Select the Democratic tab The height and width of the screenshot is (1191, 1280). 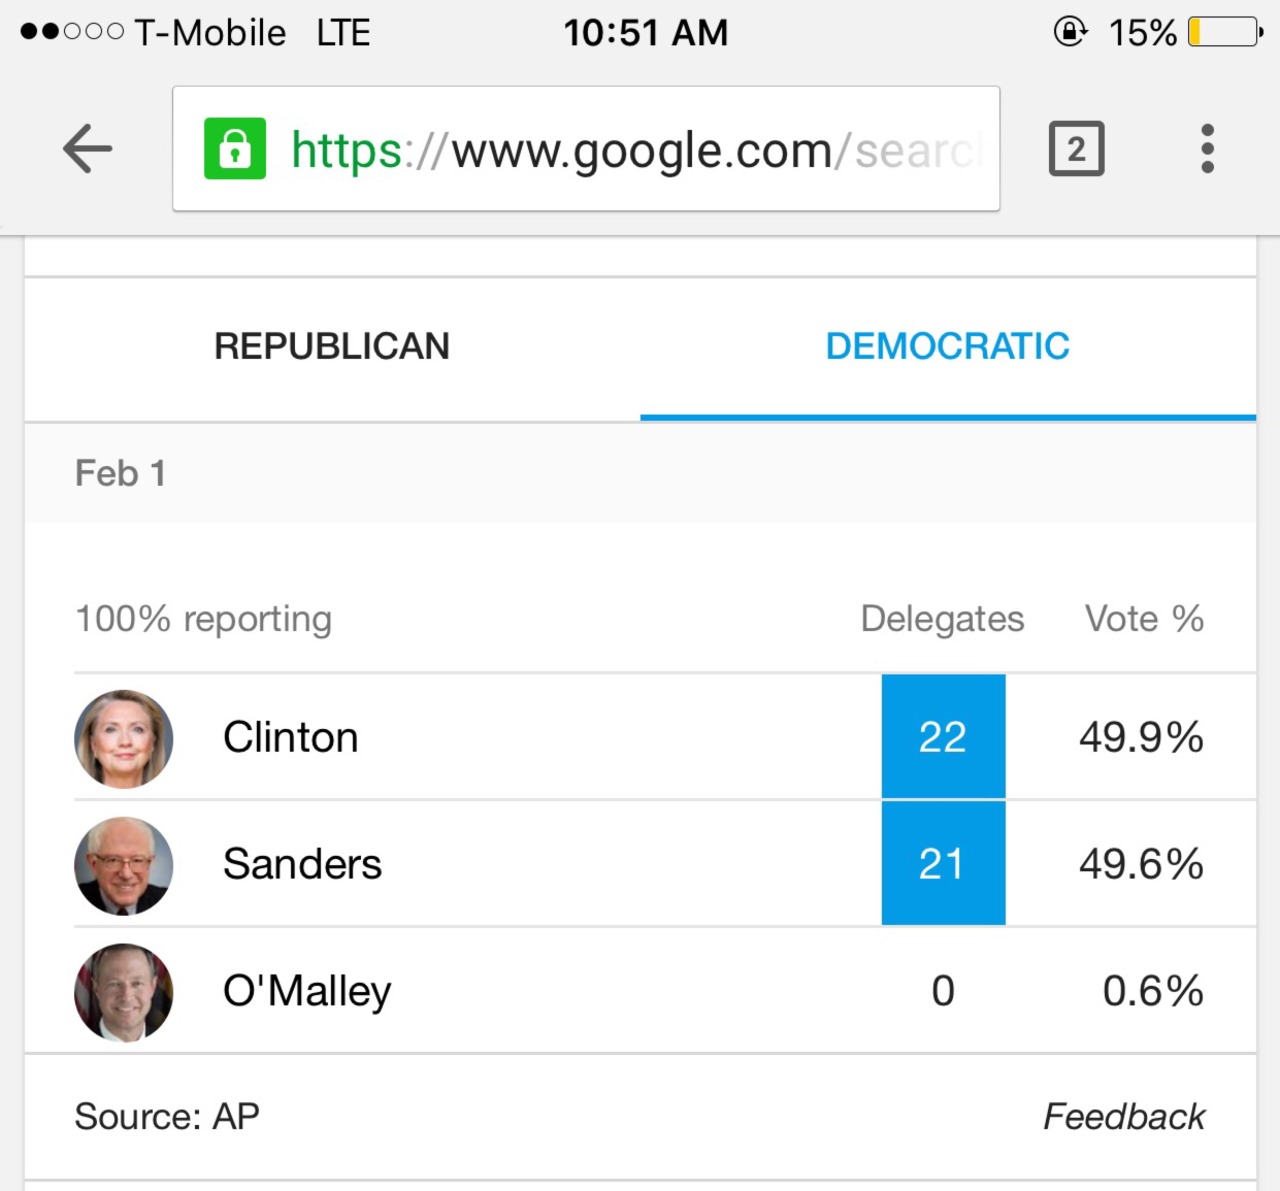tap(947, 347)
